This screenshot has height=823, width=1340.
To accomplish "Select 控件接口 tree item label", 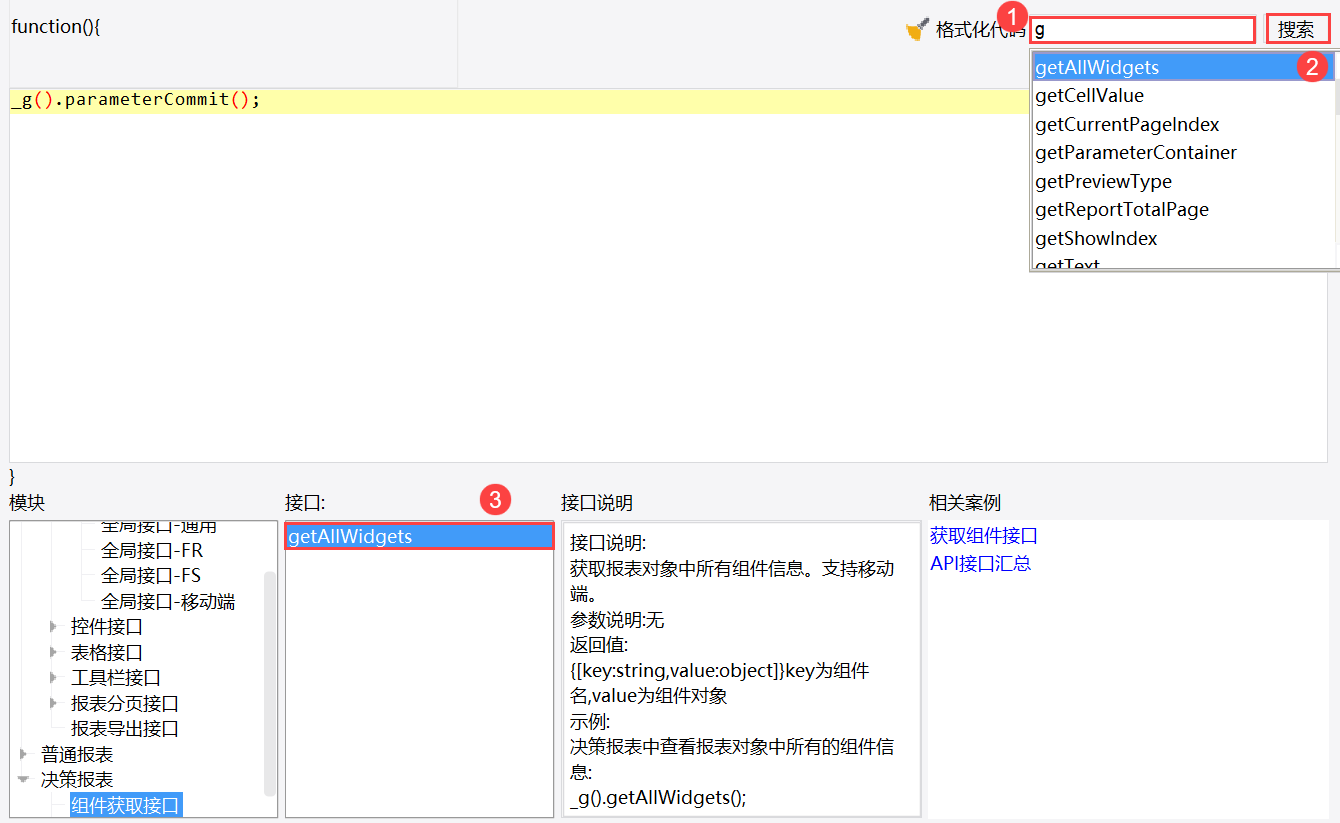I will (x=107, y=627).
